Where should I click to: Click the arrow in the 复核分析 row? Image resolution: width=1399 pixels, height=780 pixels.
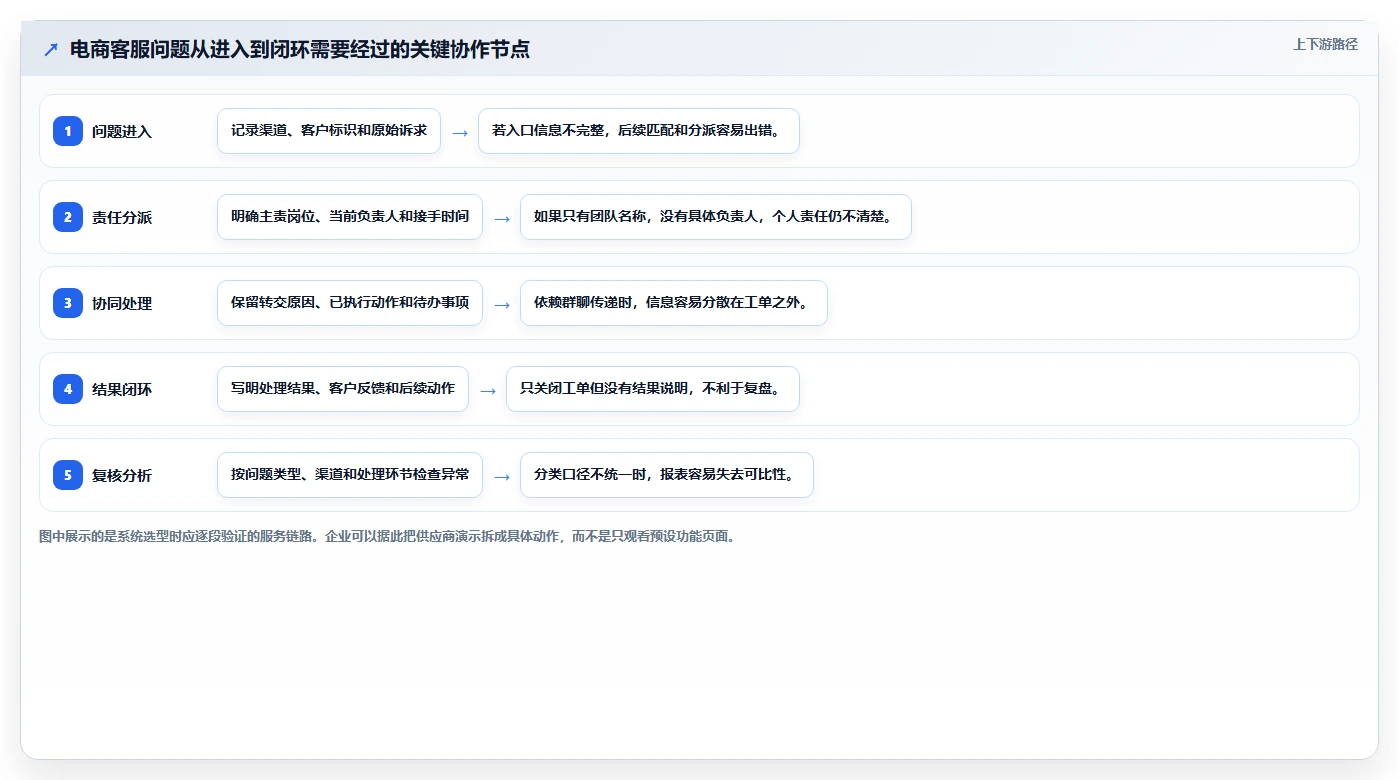tap(502, 476)
